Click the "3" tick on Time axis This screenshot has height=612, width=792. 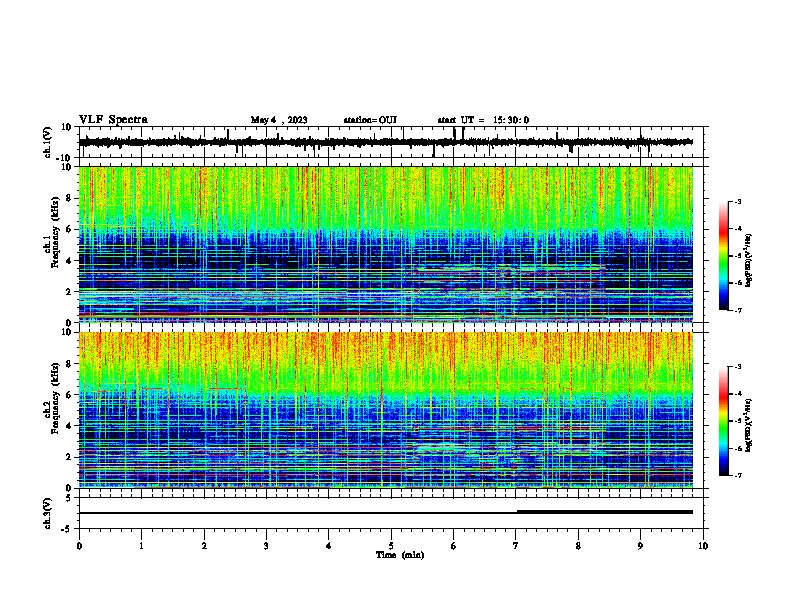point(266,546)
